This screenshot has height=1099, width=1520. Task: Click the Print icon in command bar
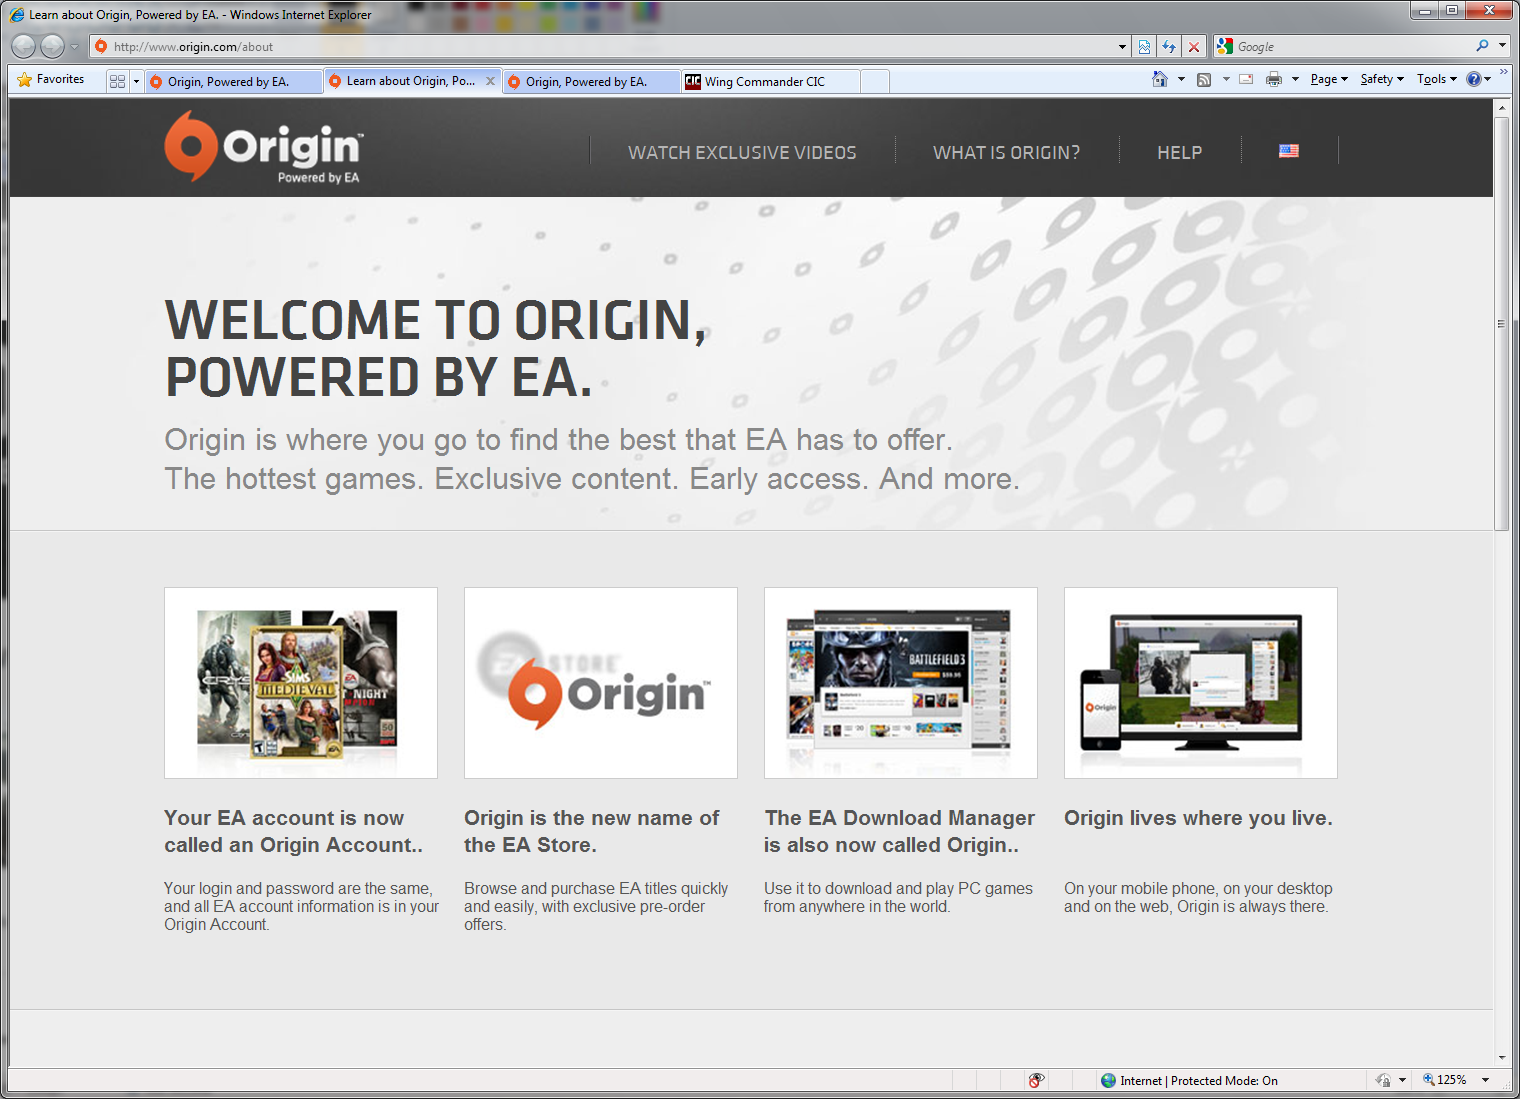(x=1273, y=79)
